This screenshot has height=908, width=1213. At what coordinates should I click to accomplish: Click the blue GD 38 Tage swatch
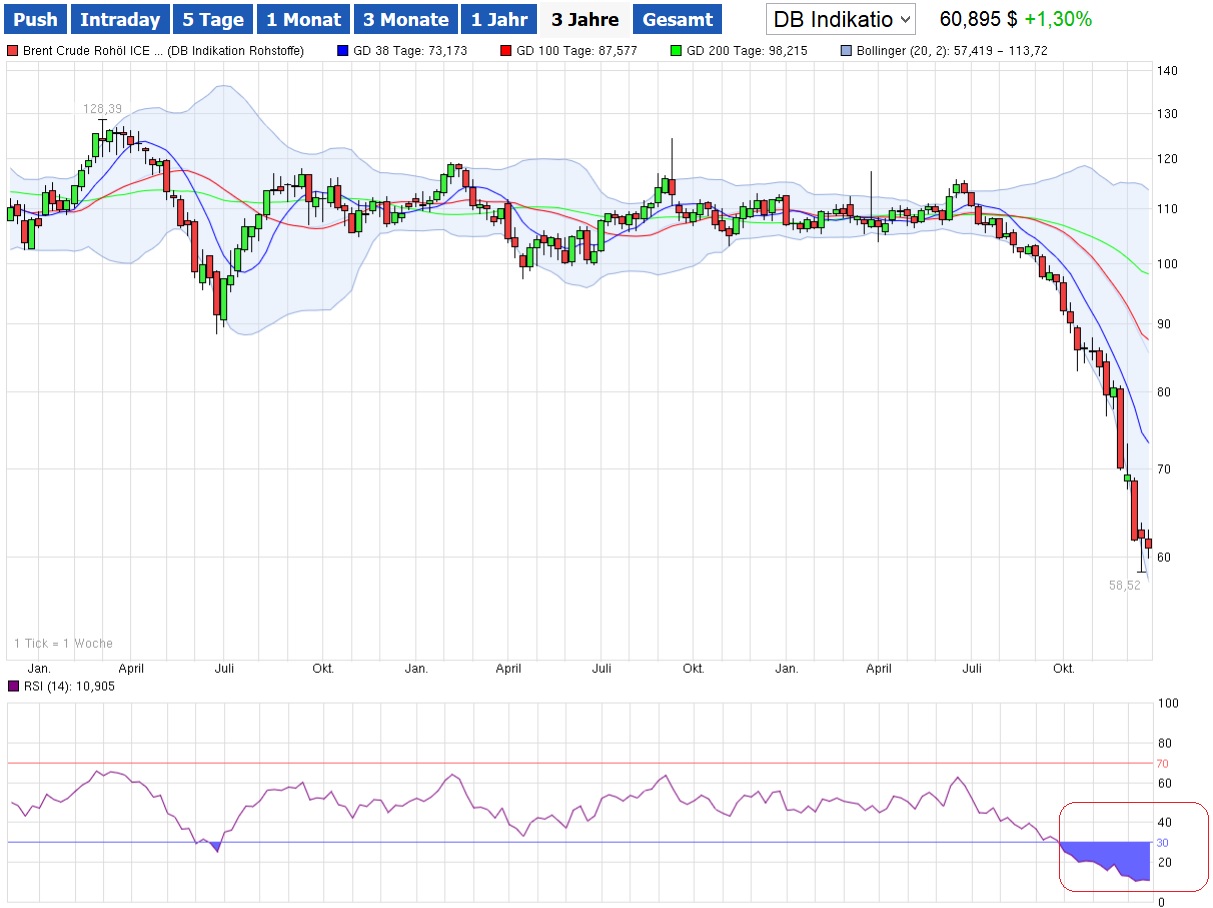343,50
